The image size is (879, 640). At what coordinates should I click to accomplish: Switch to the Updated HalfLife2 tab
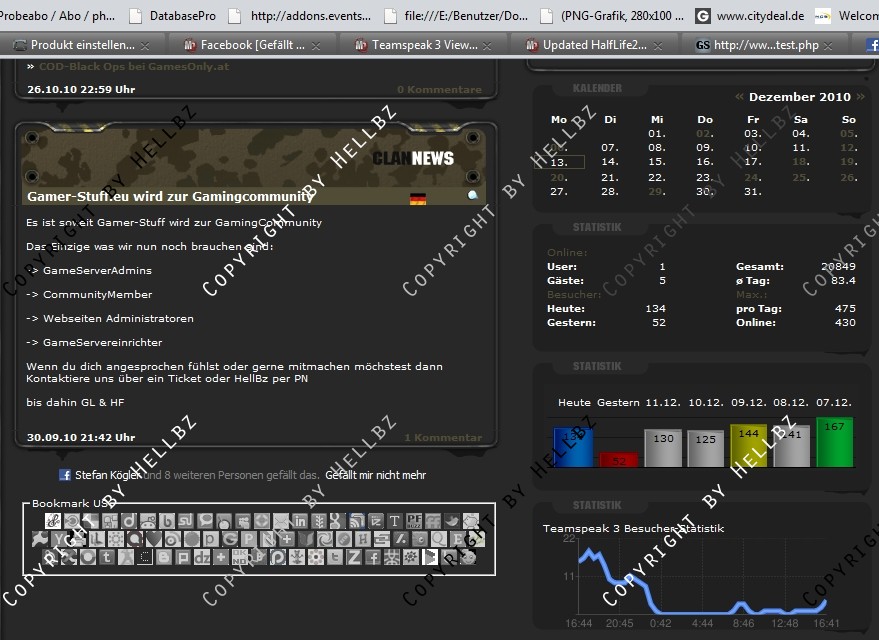(x=594, y=45)
